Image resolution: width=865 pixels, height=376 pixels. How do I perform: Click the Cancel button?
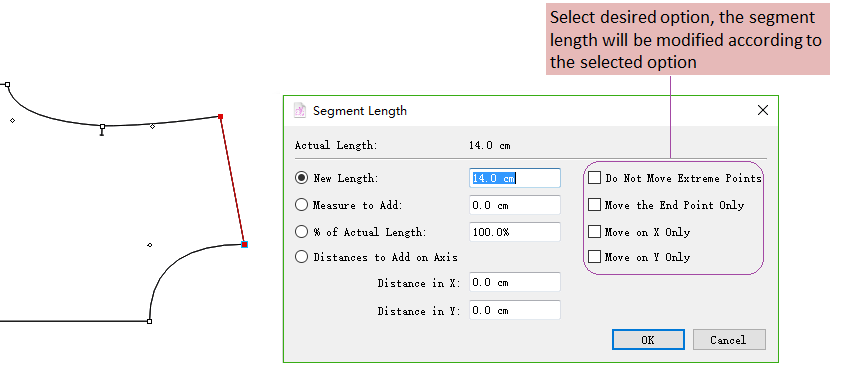click(x=729, y=340)
